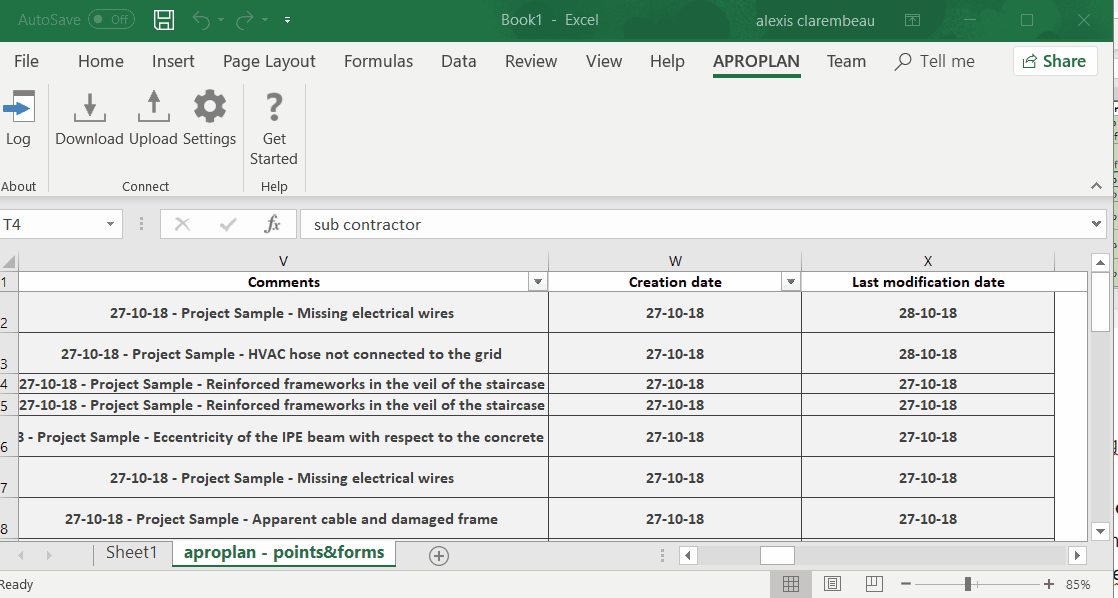The height and width of the screenshot is (598, 1118).
Task: Click the formula bar showing sub contractor
Action: point(695,225)
